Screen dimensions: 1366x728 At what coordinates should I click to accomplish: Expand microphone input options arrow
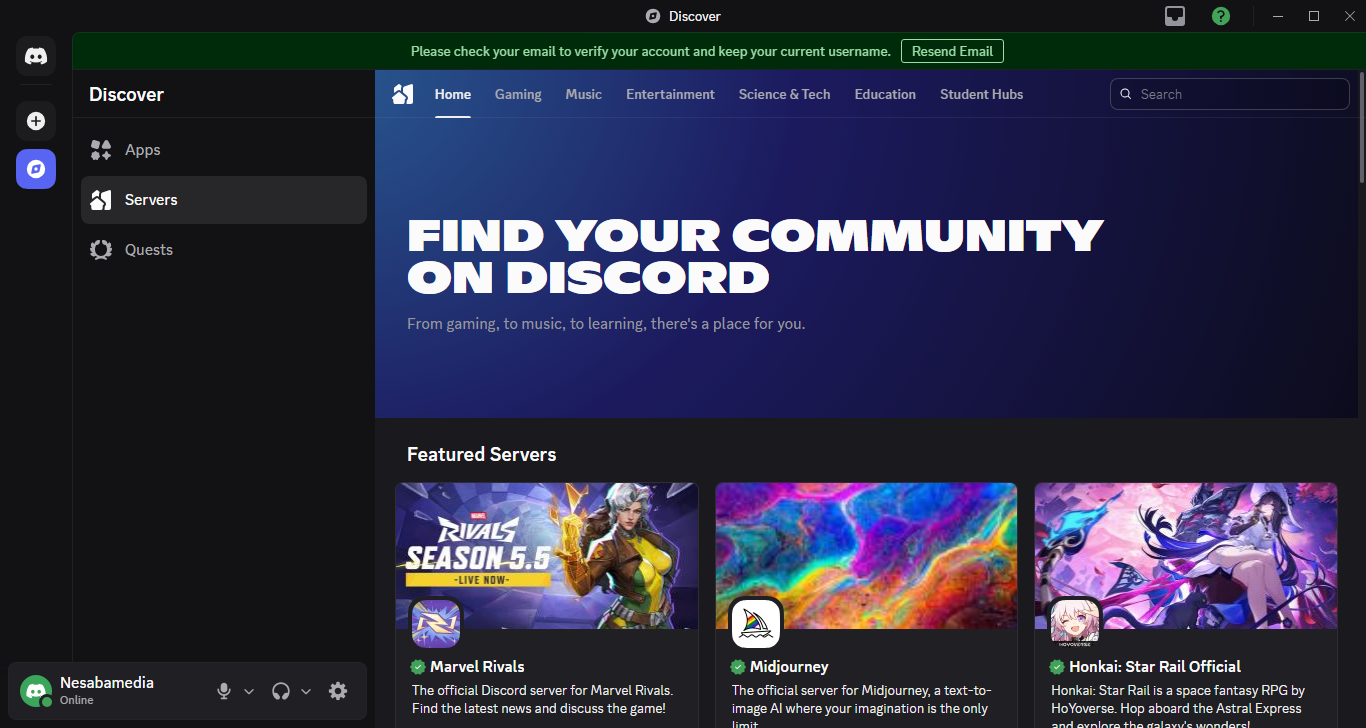[249, 691]
